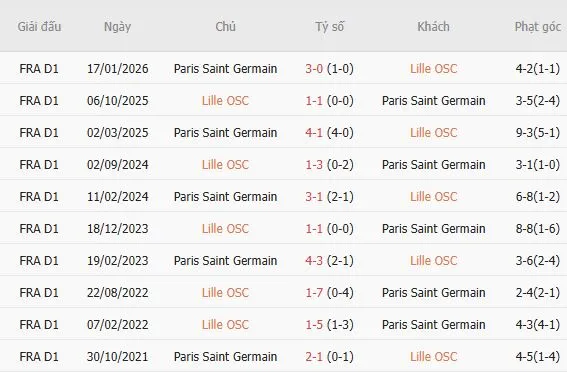Open the 1-3 (0-2) score result
The image size is (567, 372).
point(329,164)
